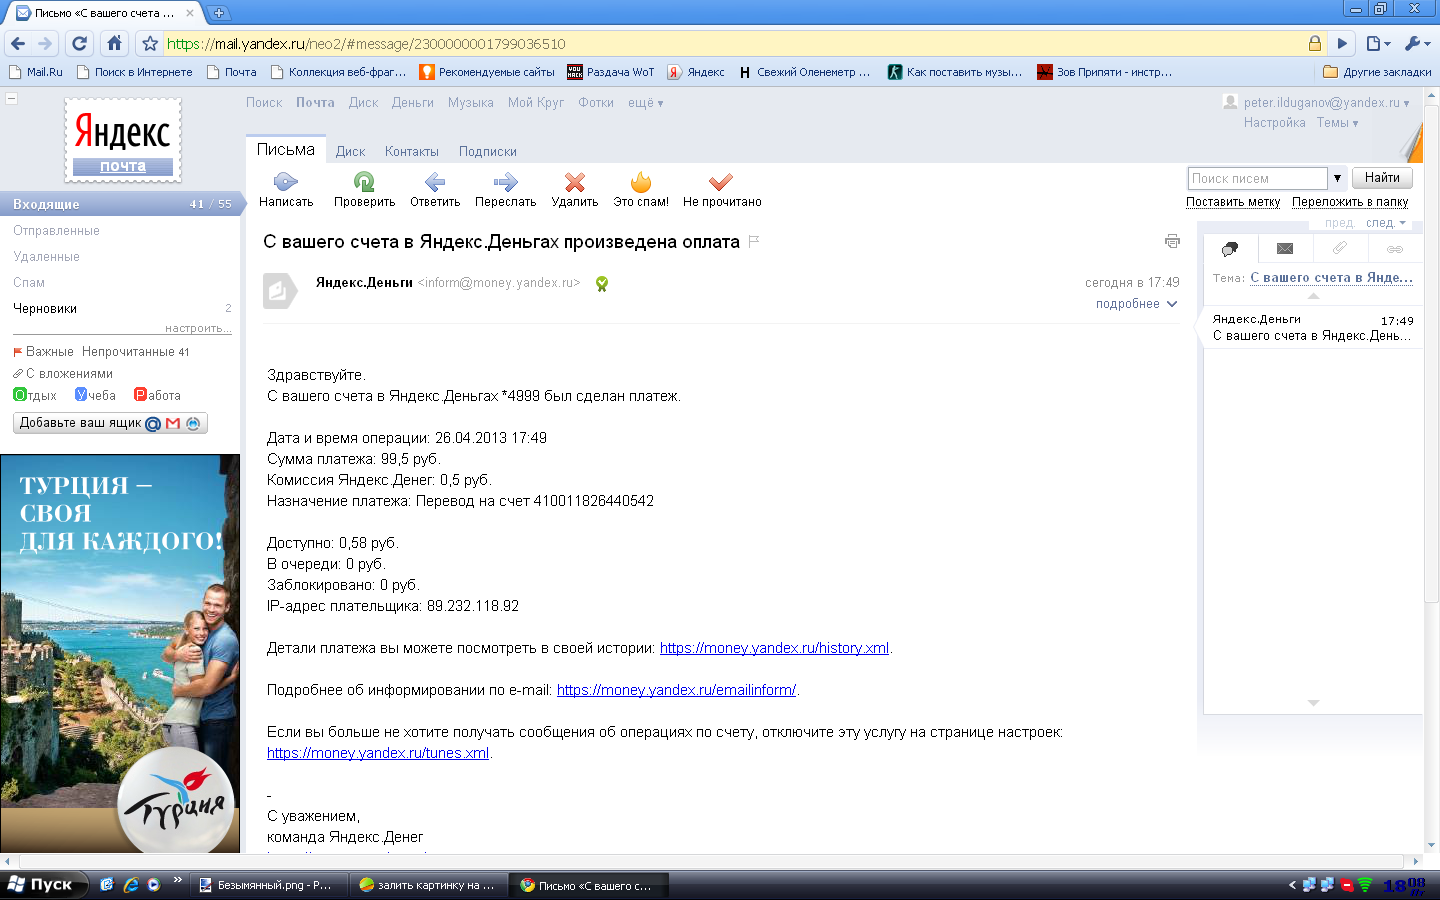Open Музыка in top navigation
Screen dimensions: 1440x900
tap(471, 103)
